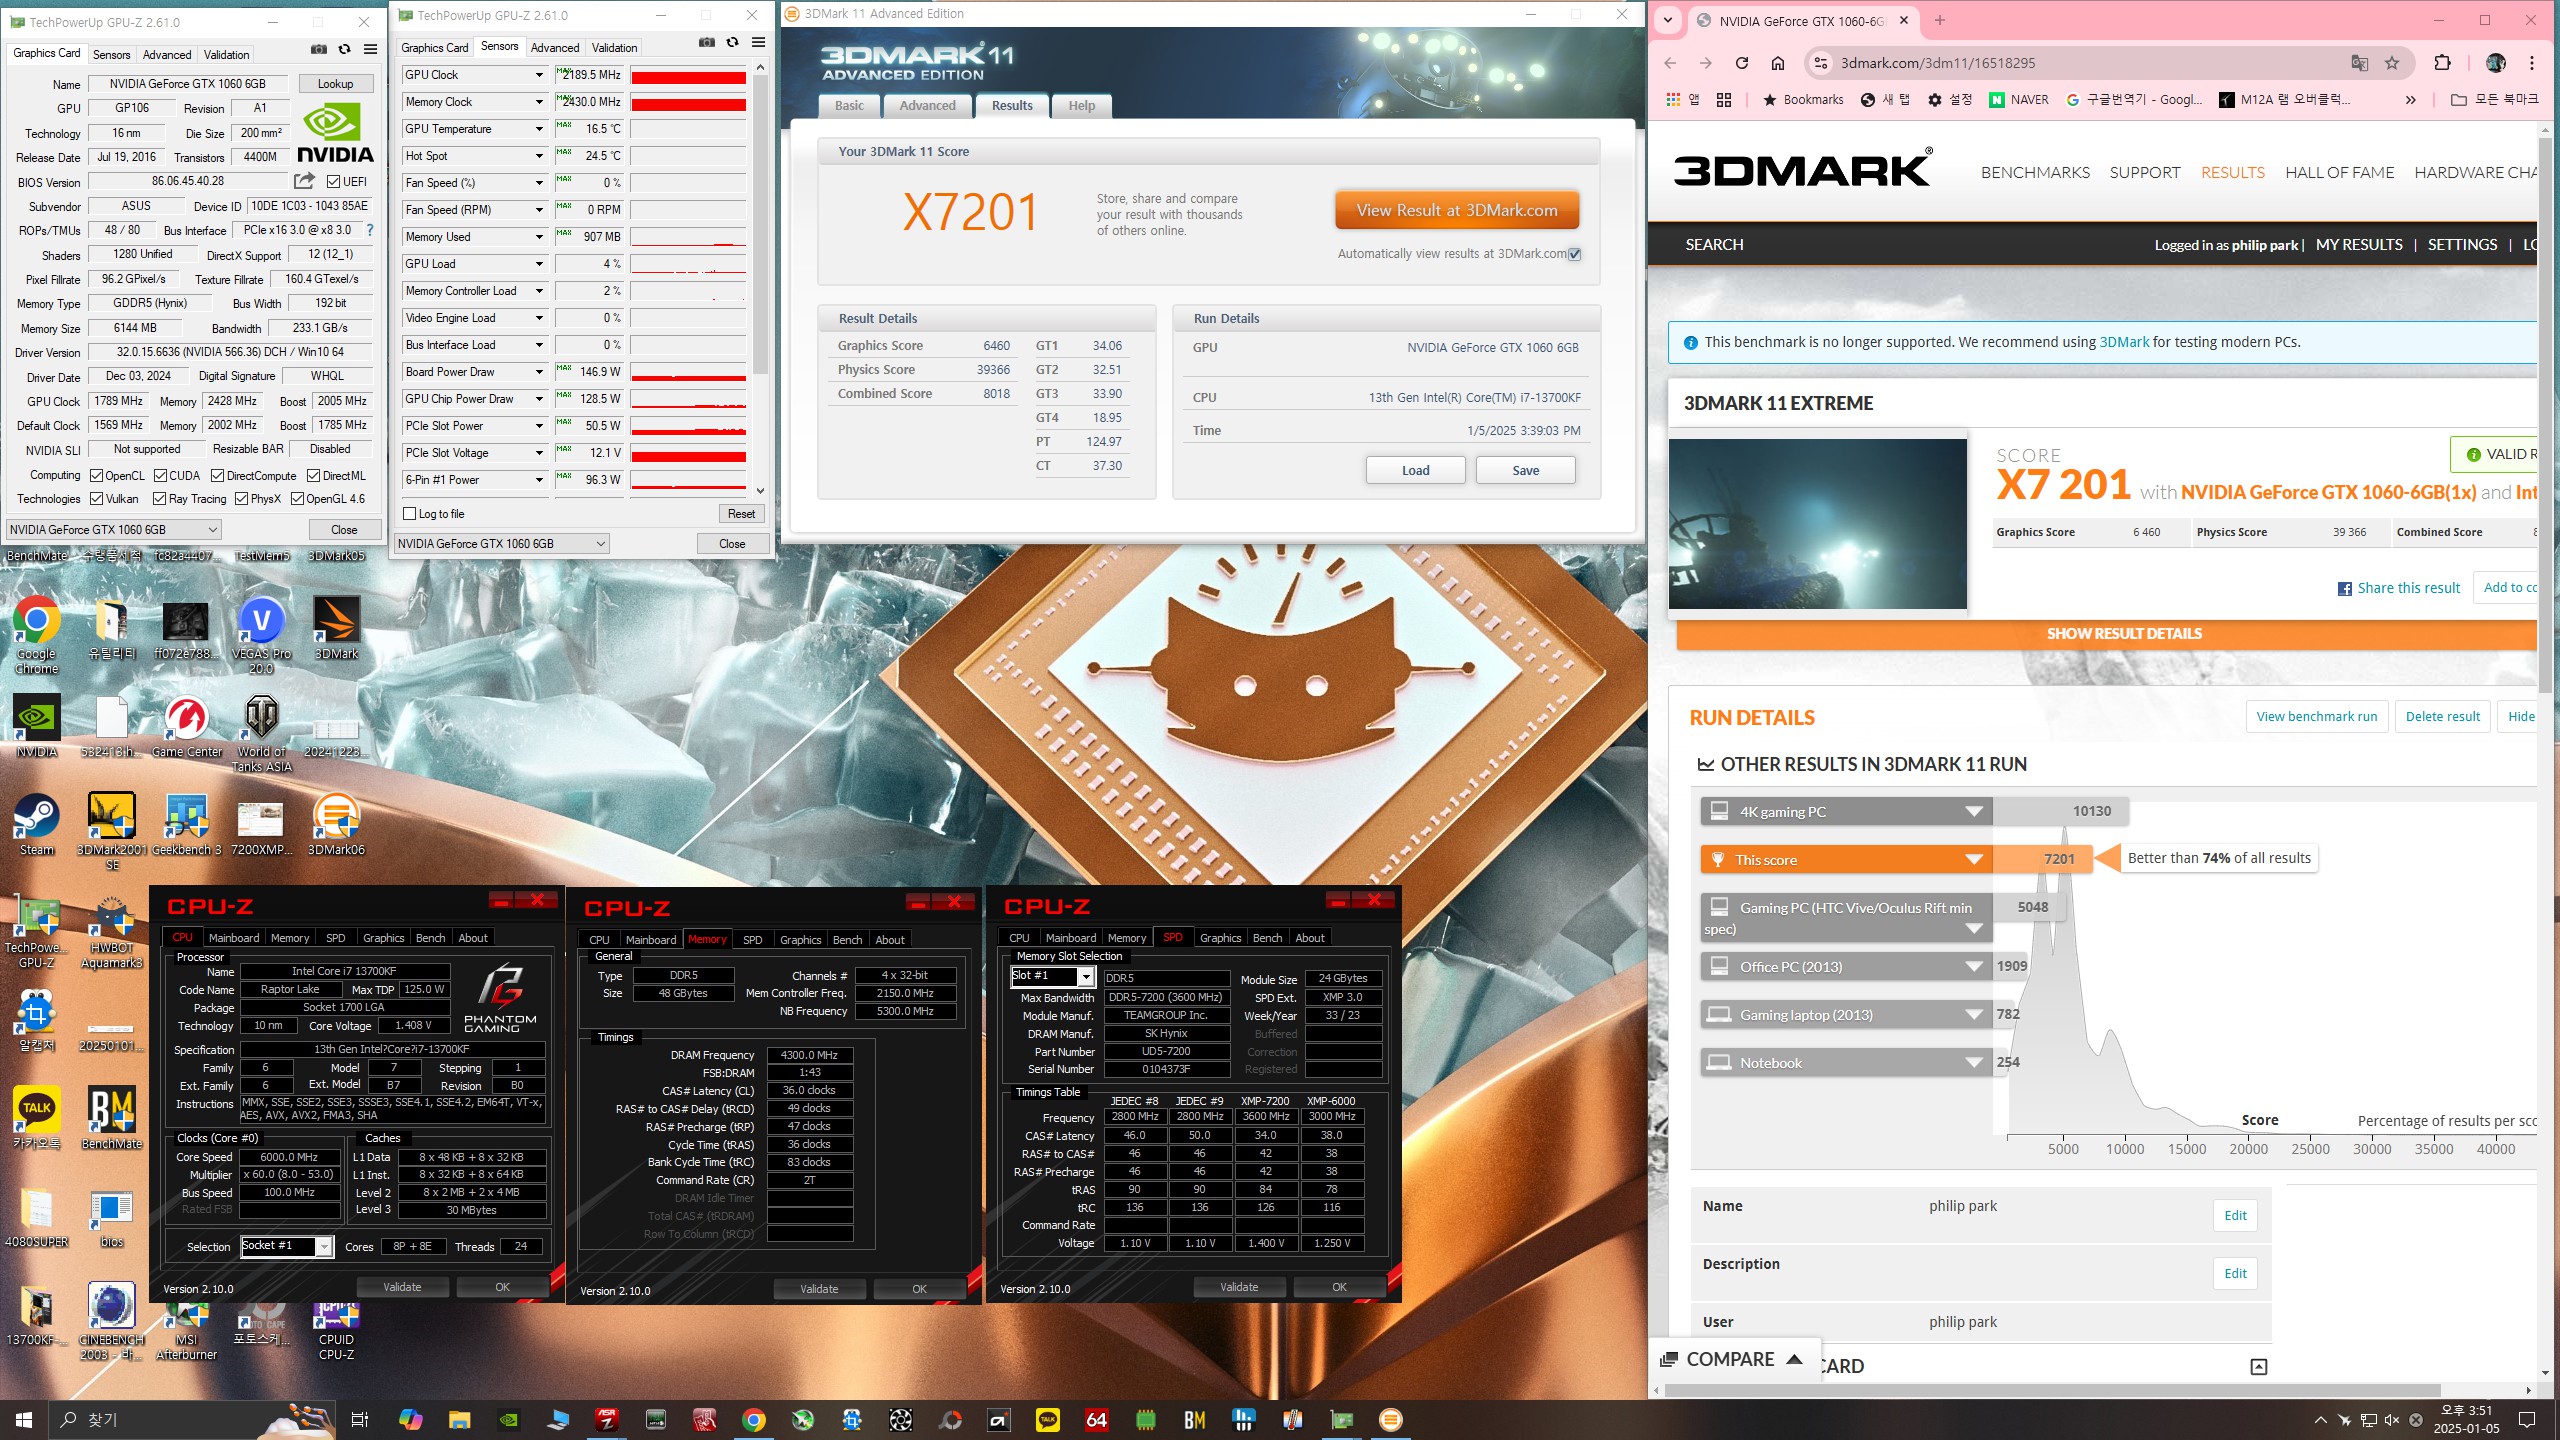Open the Board Power Draw sensor dropdown
2560x1440 pixels.
(x=538, y=372)
